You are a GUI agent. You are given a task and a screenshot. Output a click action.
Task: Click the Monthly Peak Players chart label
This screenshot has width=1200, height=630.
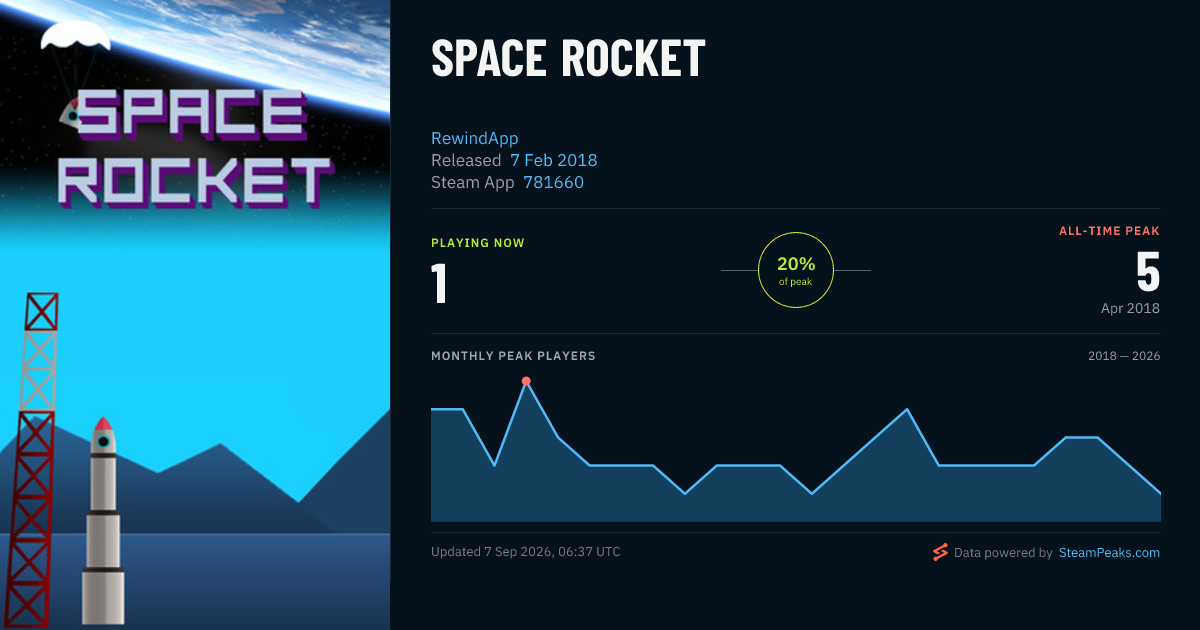(513, 356)
